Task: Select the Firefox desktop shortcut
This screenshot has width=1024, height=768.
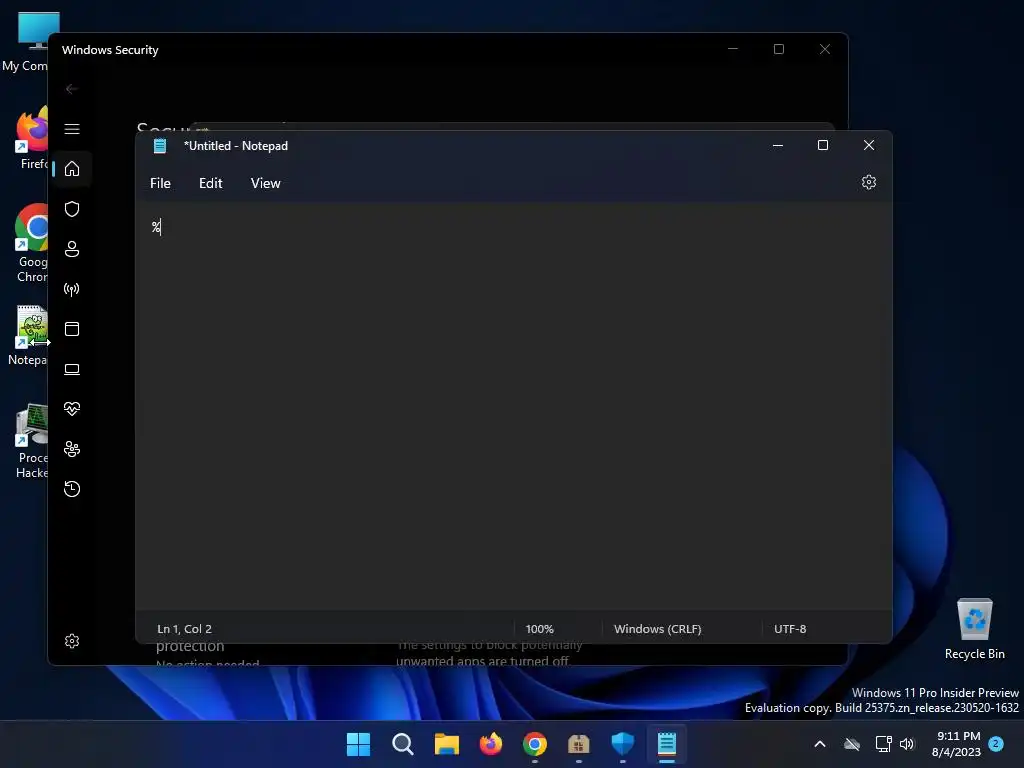Action: point(31,138)
